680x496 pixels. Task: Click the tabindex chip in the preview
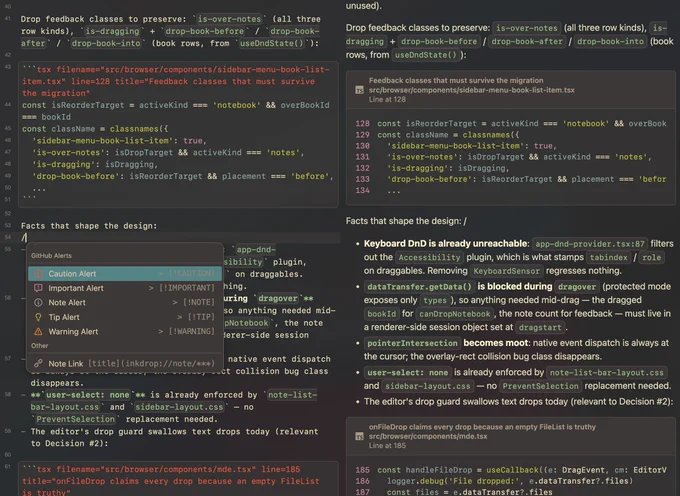click(608, 258)
